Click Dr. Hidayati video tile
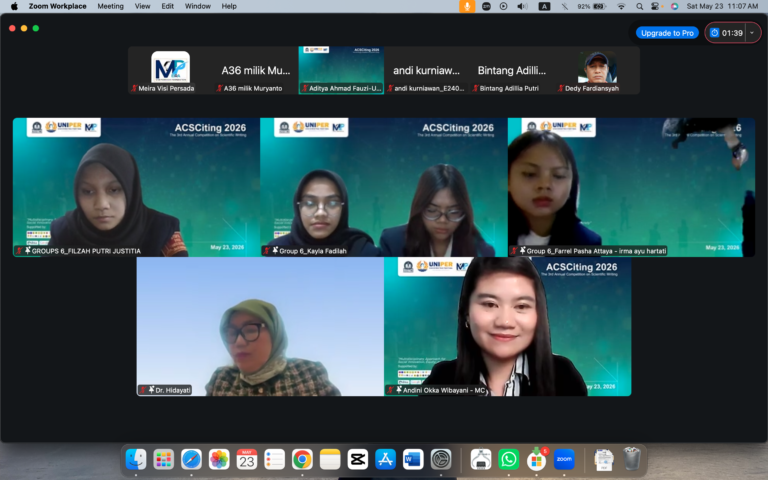 click(x=260, y=327)
